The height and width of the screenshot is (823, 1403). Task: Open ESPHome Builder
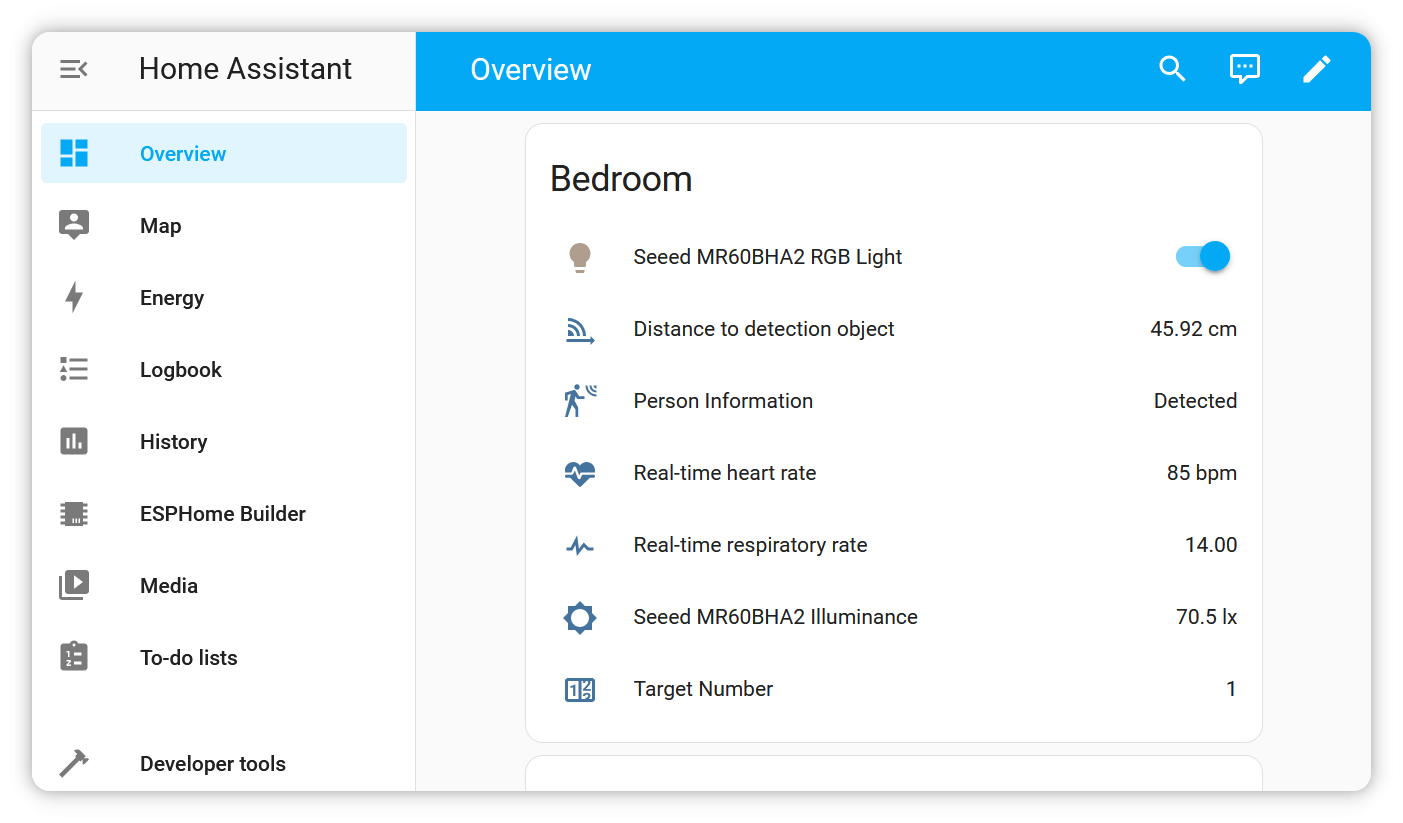click(224, 513)
